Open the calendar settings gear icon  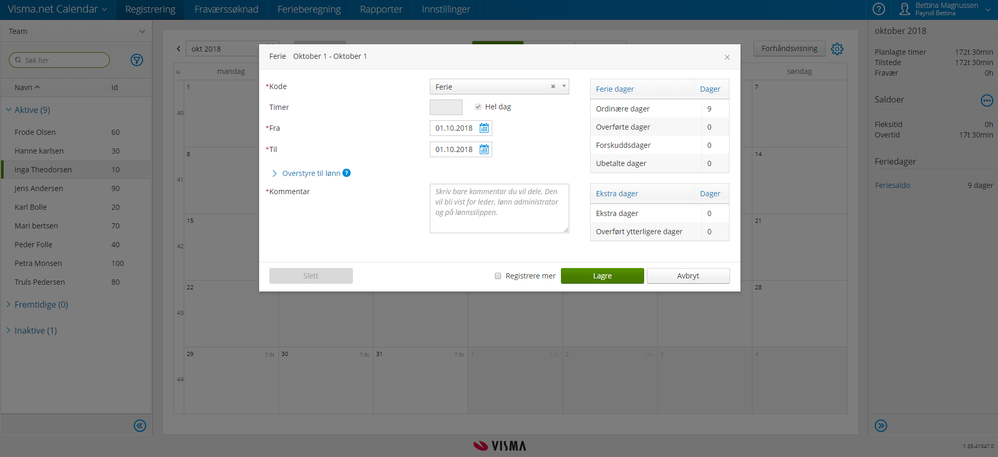click(x=837, y=48)
